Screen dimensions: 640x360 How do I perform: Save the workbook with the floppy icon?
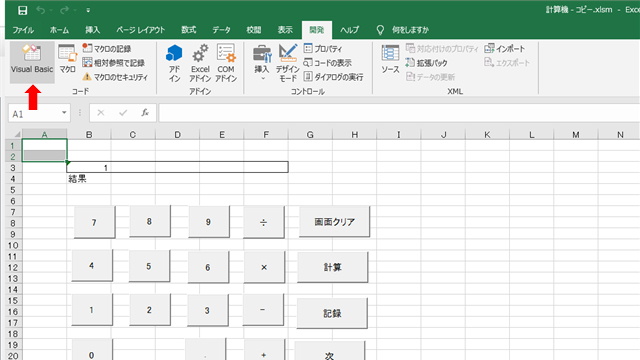click(22, 10)
